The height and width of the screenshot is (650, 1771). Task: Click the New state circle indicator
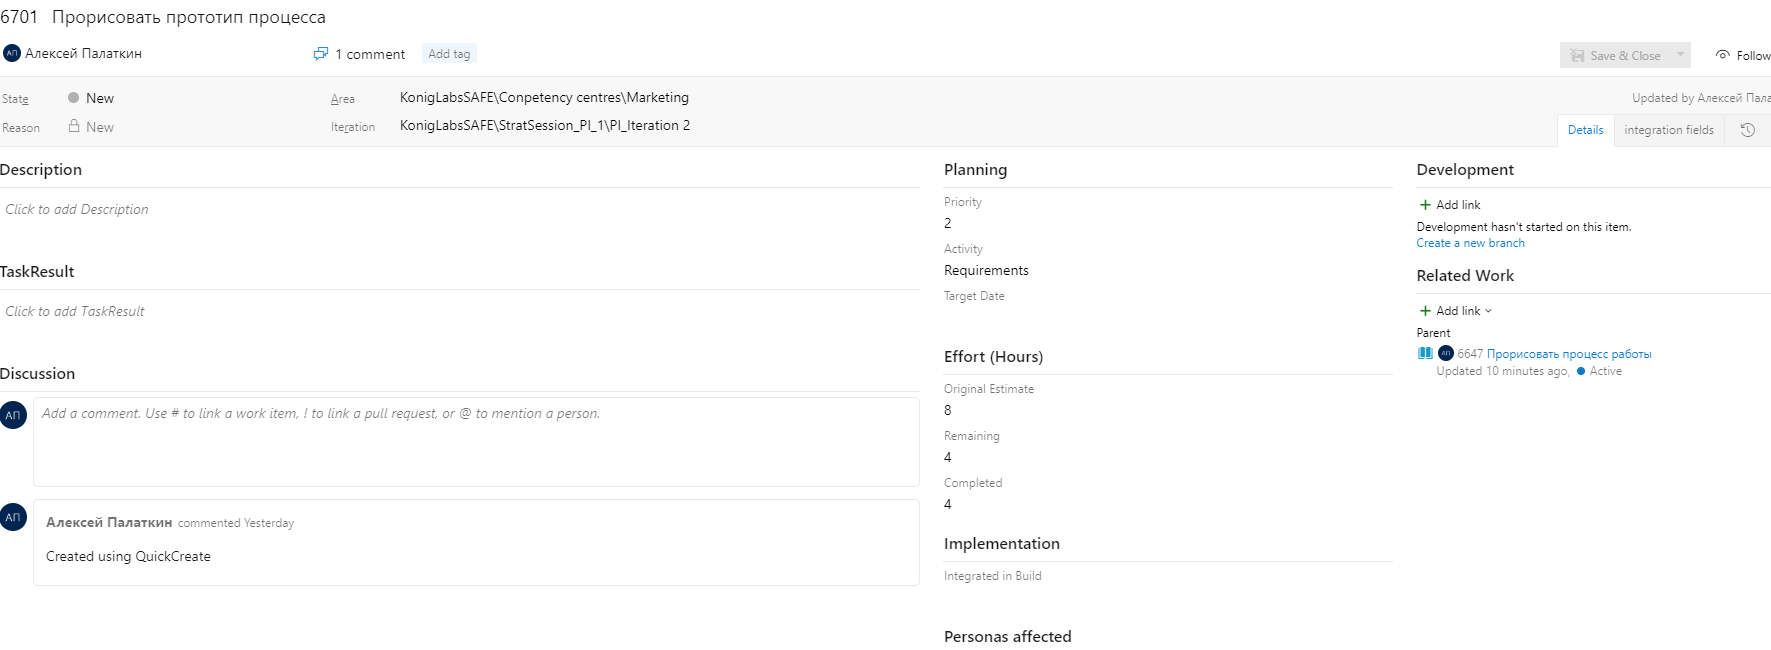pos(72,97)
